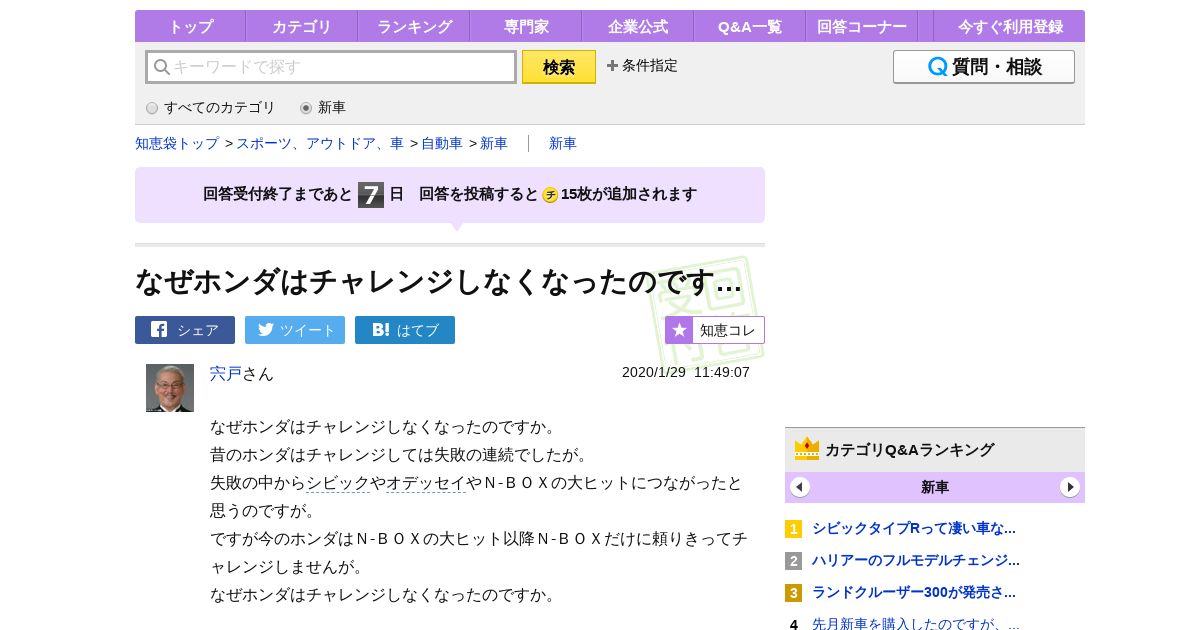Open the 企業公式 tab

tap(638, 26)
